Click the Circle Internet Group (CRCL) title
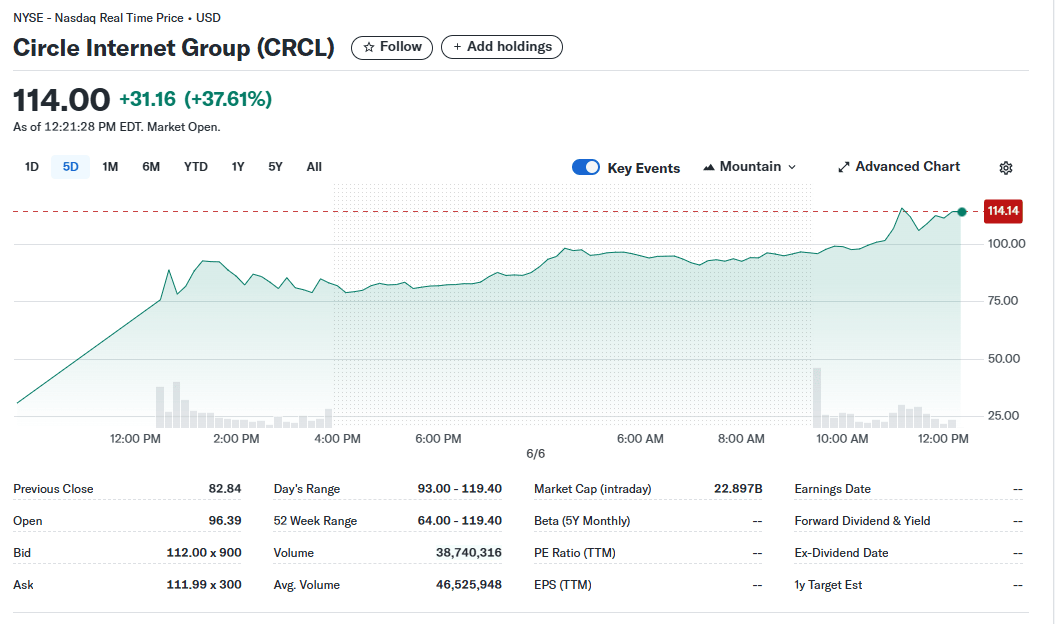This screenshot has width=1055, height=624. pyautogui.click(x=174, y=48)
